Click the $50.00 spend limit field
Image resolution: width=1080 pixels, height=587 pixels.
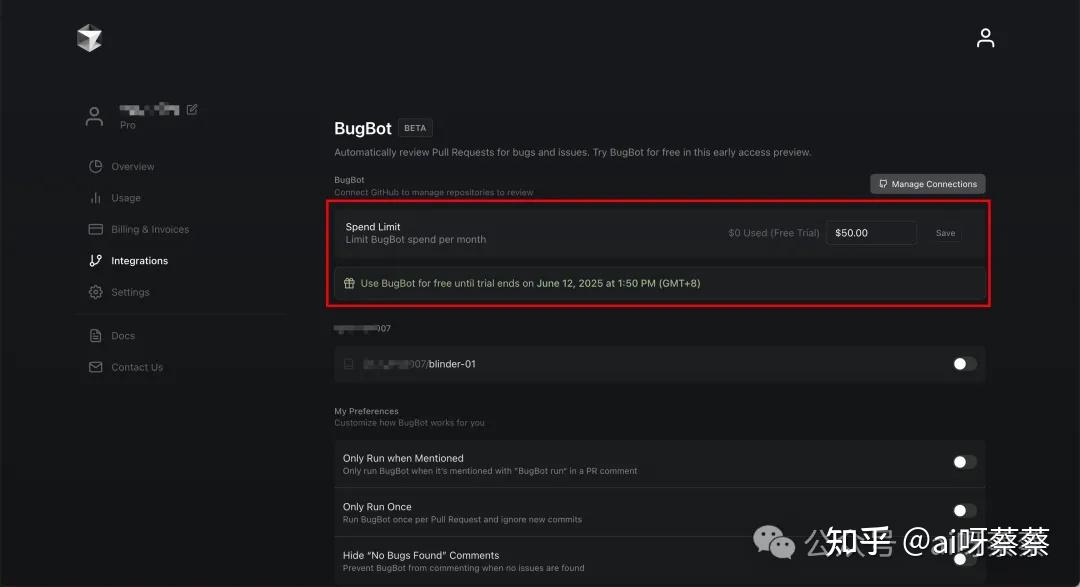[x=870, y=233]
